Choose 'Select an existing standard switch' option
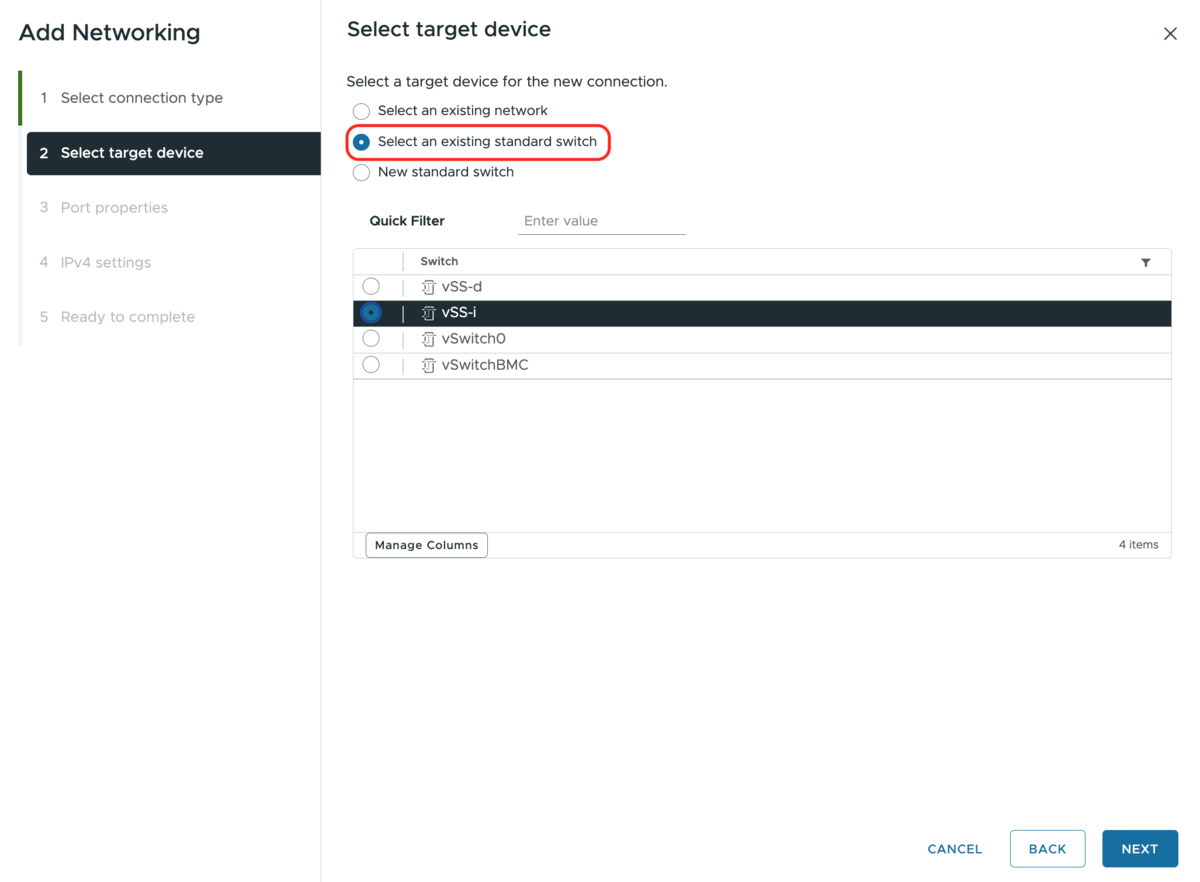The height and width of the screenshot is (882, 1200). (x=361, y=142)
